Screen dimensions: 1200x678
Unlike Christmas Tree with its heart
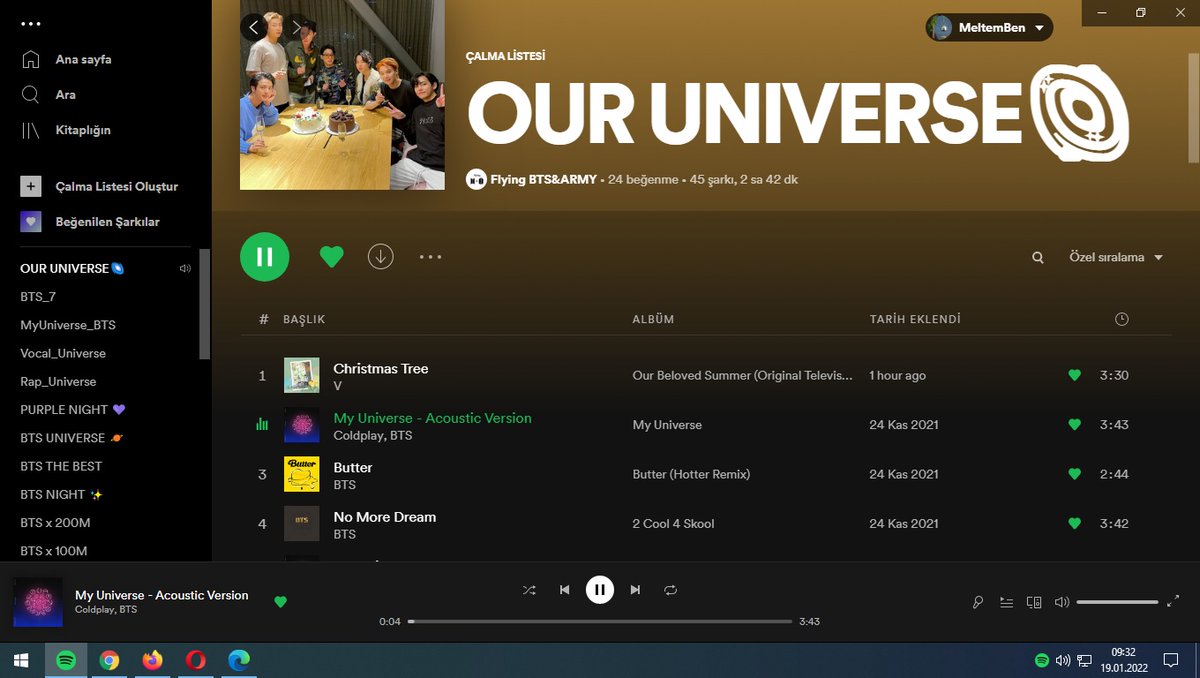point(1075,376)
